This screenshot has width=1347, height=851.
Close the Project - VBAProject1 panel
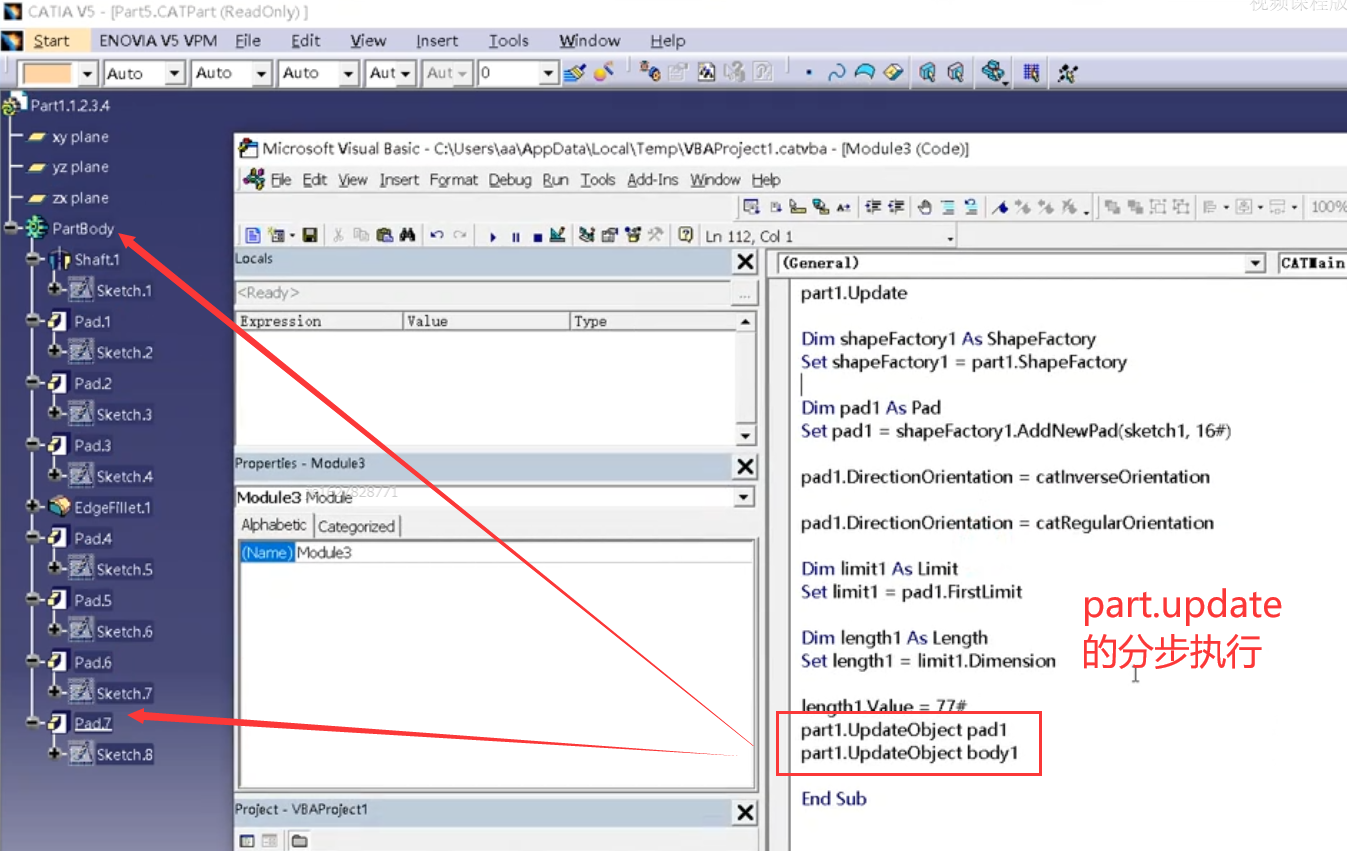[x=745, y=813]
